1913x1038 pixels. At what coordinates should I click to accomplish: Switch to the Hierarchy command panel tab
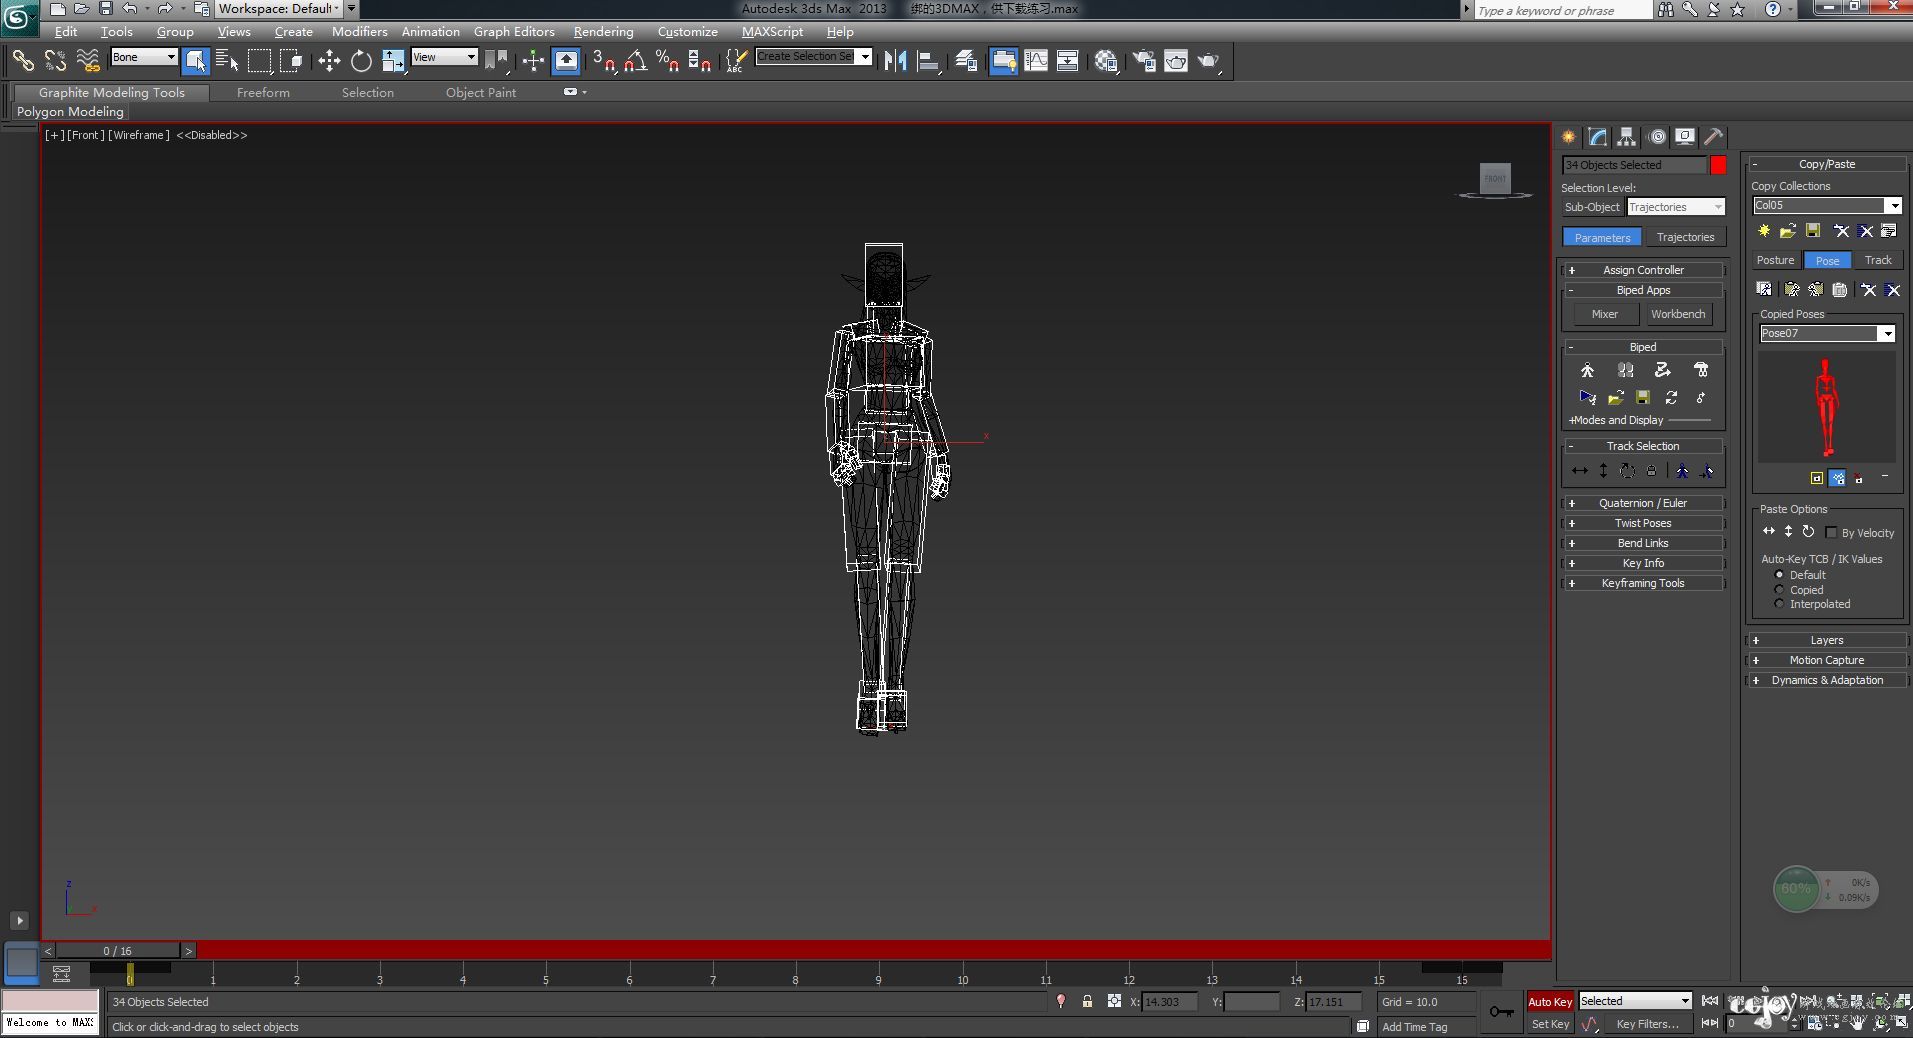tap(1627, 137)
